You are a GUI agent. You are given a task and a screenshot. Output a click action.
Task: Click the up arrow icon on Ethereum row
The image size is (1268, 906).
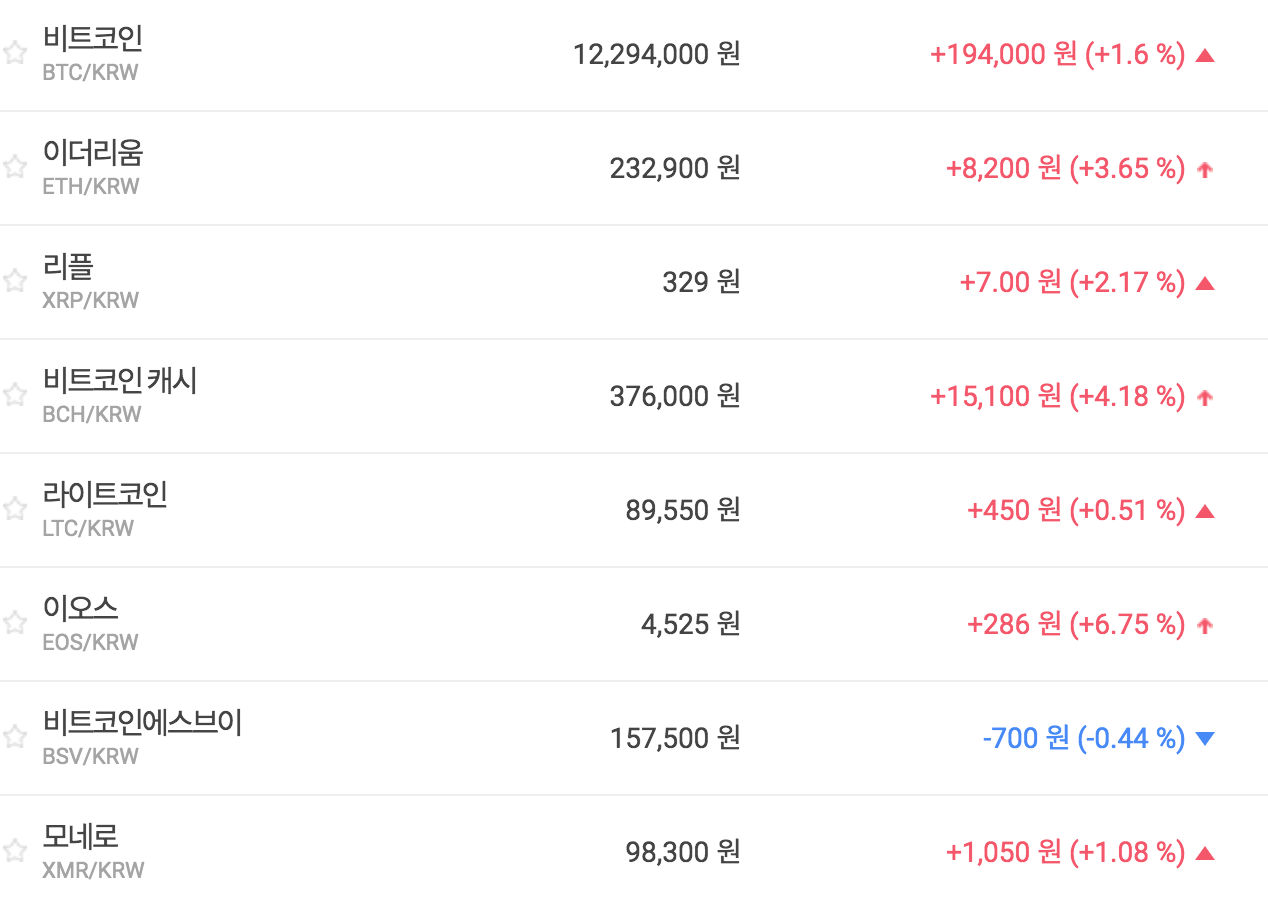(1205, 170)
